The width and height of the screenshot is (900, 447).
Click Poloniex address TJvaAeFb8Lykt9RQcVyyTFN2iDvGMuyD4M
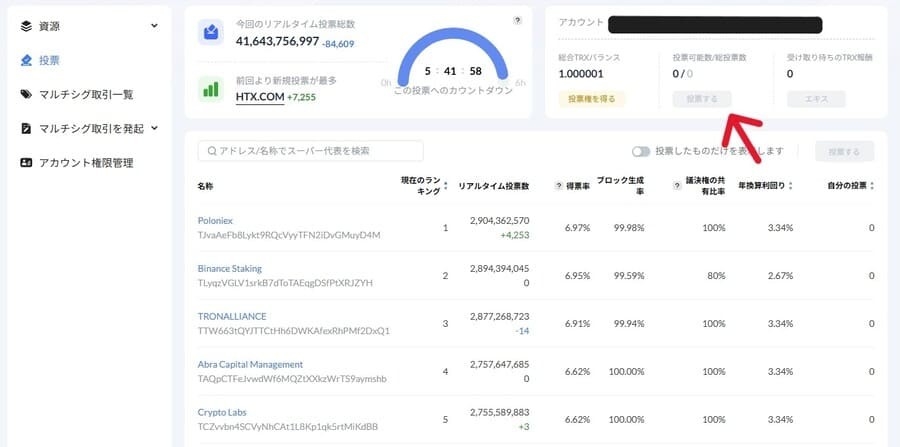coord(289,235)
